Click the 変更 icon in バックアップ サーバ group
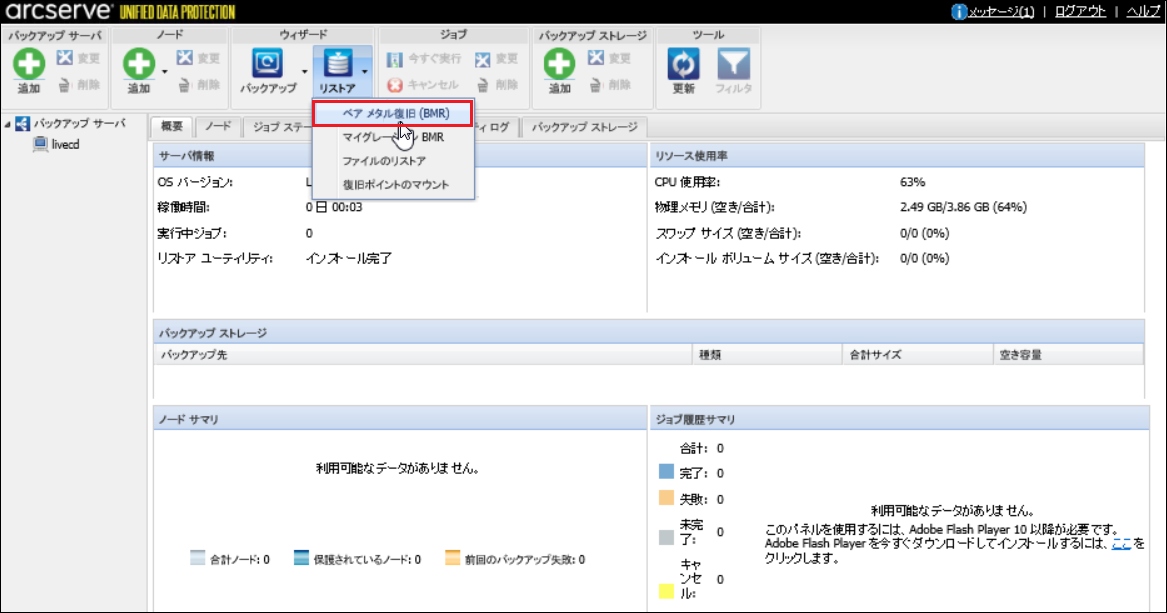1167x613 pixels. tap(65, 58)
